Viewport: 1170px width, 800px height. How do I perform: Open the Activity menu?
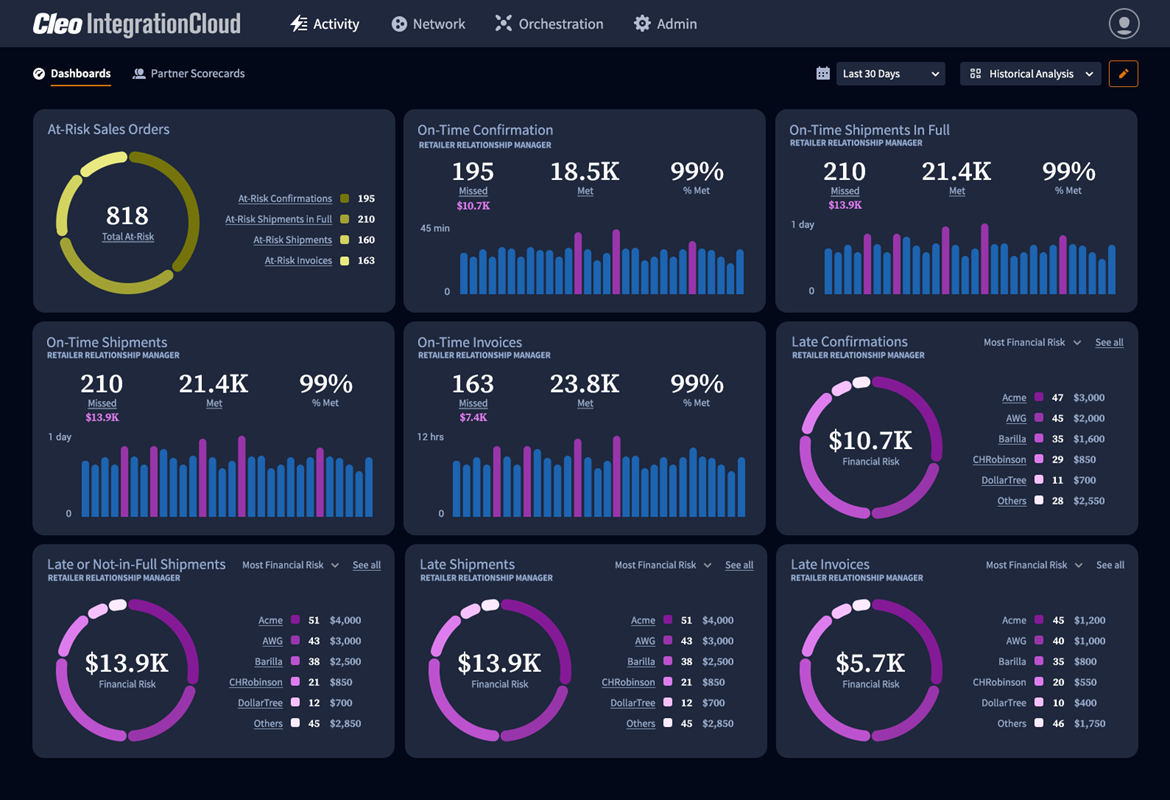325,24
